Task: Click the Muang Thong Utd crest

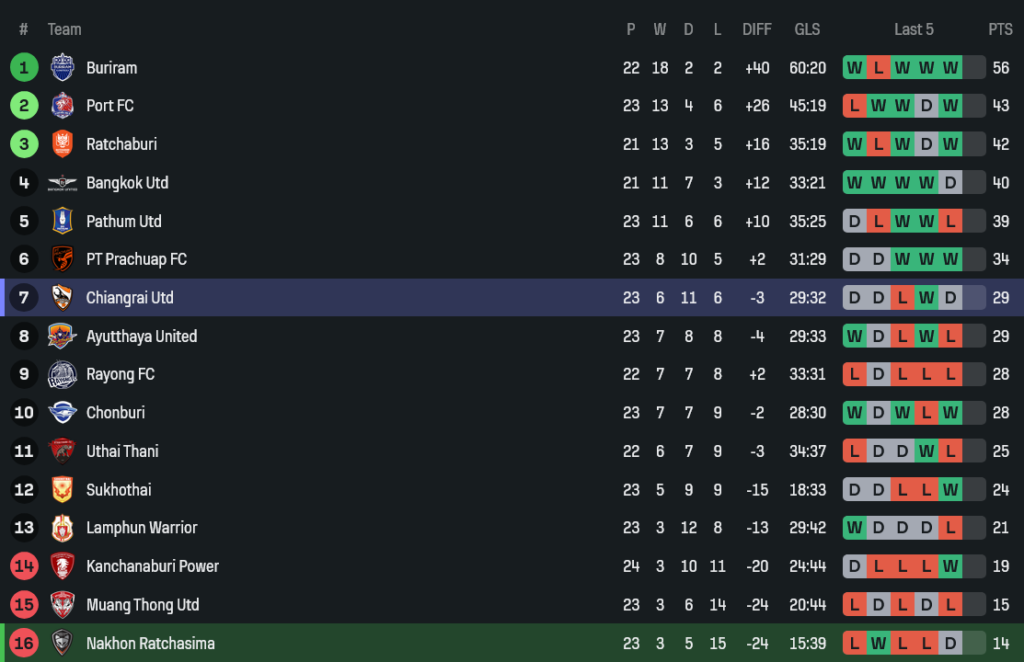Action: (62, 605)
